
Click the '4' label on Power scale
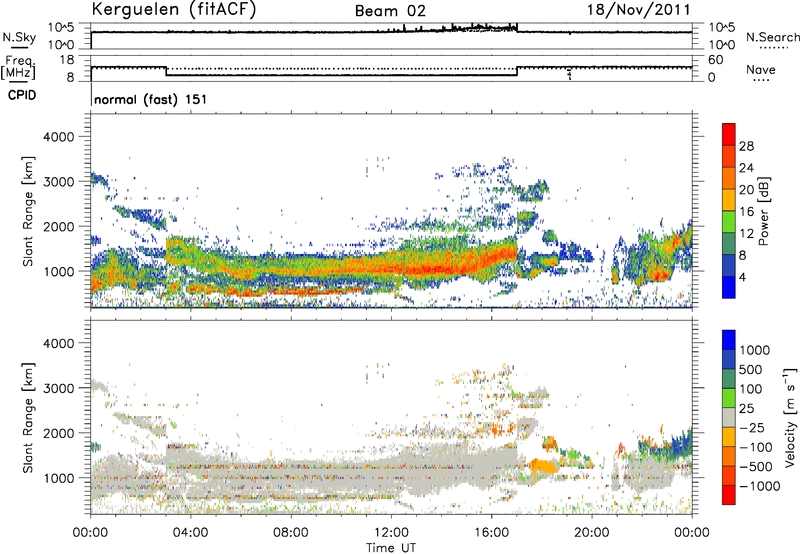[x=743, y=278]
